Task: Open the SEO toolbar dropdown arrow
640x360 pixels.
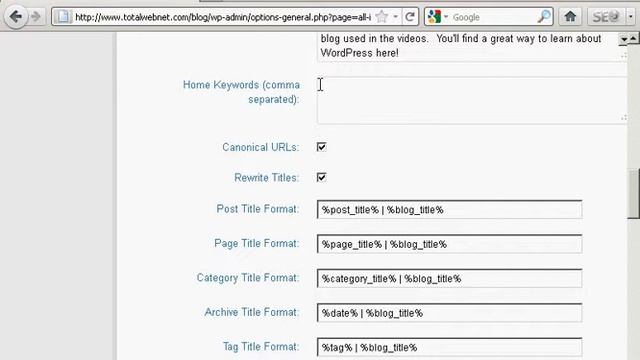Action: (x=631, y=17)
